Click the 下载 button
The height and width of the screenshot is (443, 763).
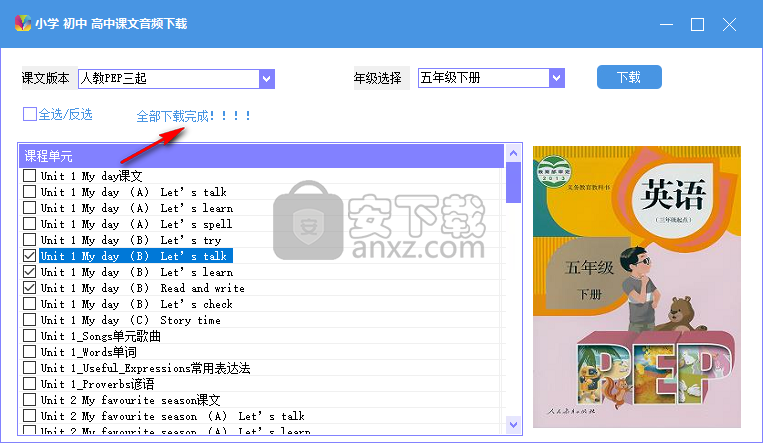(629, 77)
